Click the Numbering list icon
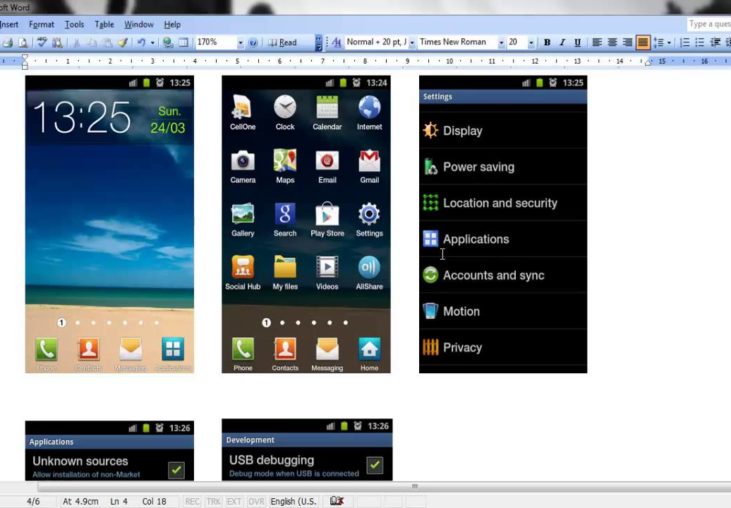The height and width of the screenshot is (508, 731). (x=684, y=43)
